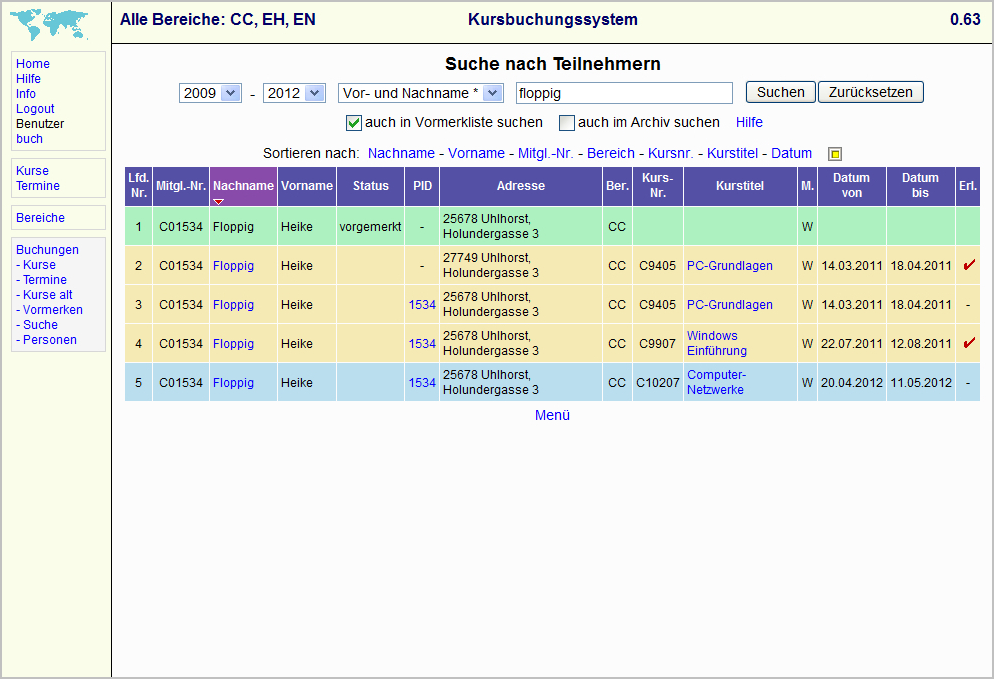994x679 pixels.
Task: Click the red sort arrow under Nachname header
Action: pyautogui.click(x=219, y=202)
